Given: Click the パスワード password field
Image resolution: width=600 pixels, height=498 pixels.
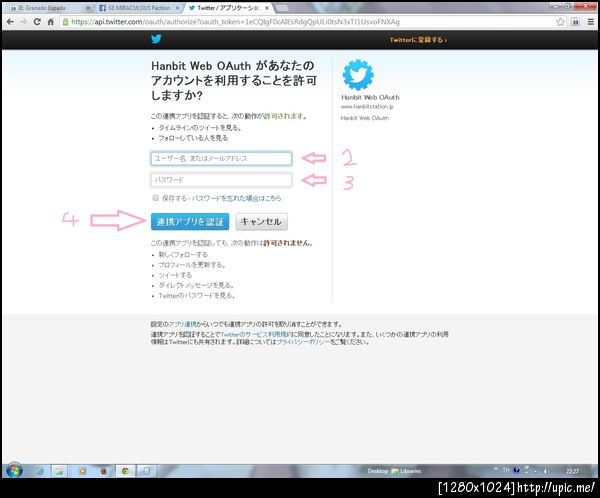Looking at the screenshot, I should tap(221, 180).
